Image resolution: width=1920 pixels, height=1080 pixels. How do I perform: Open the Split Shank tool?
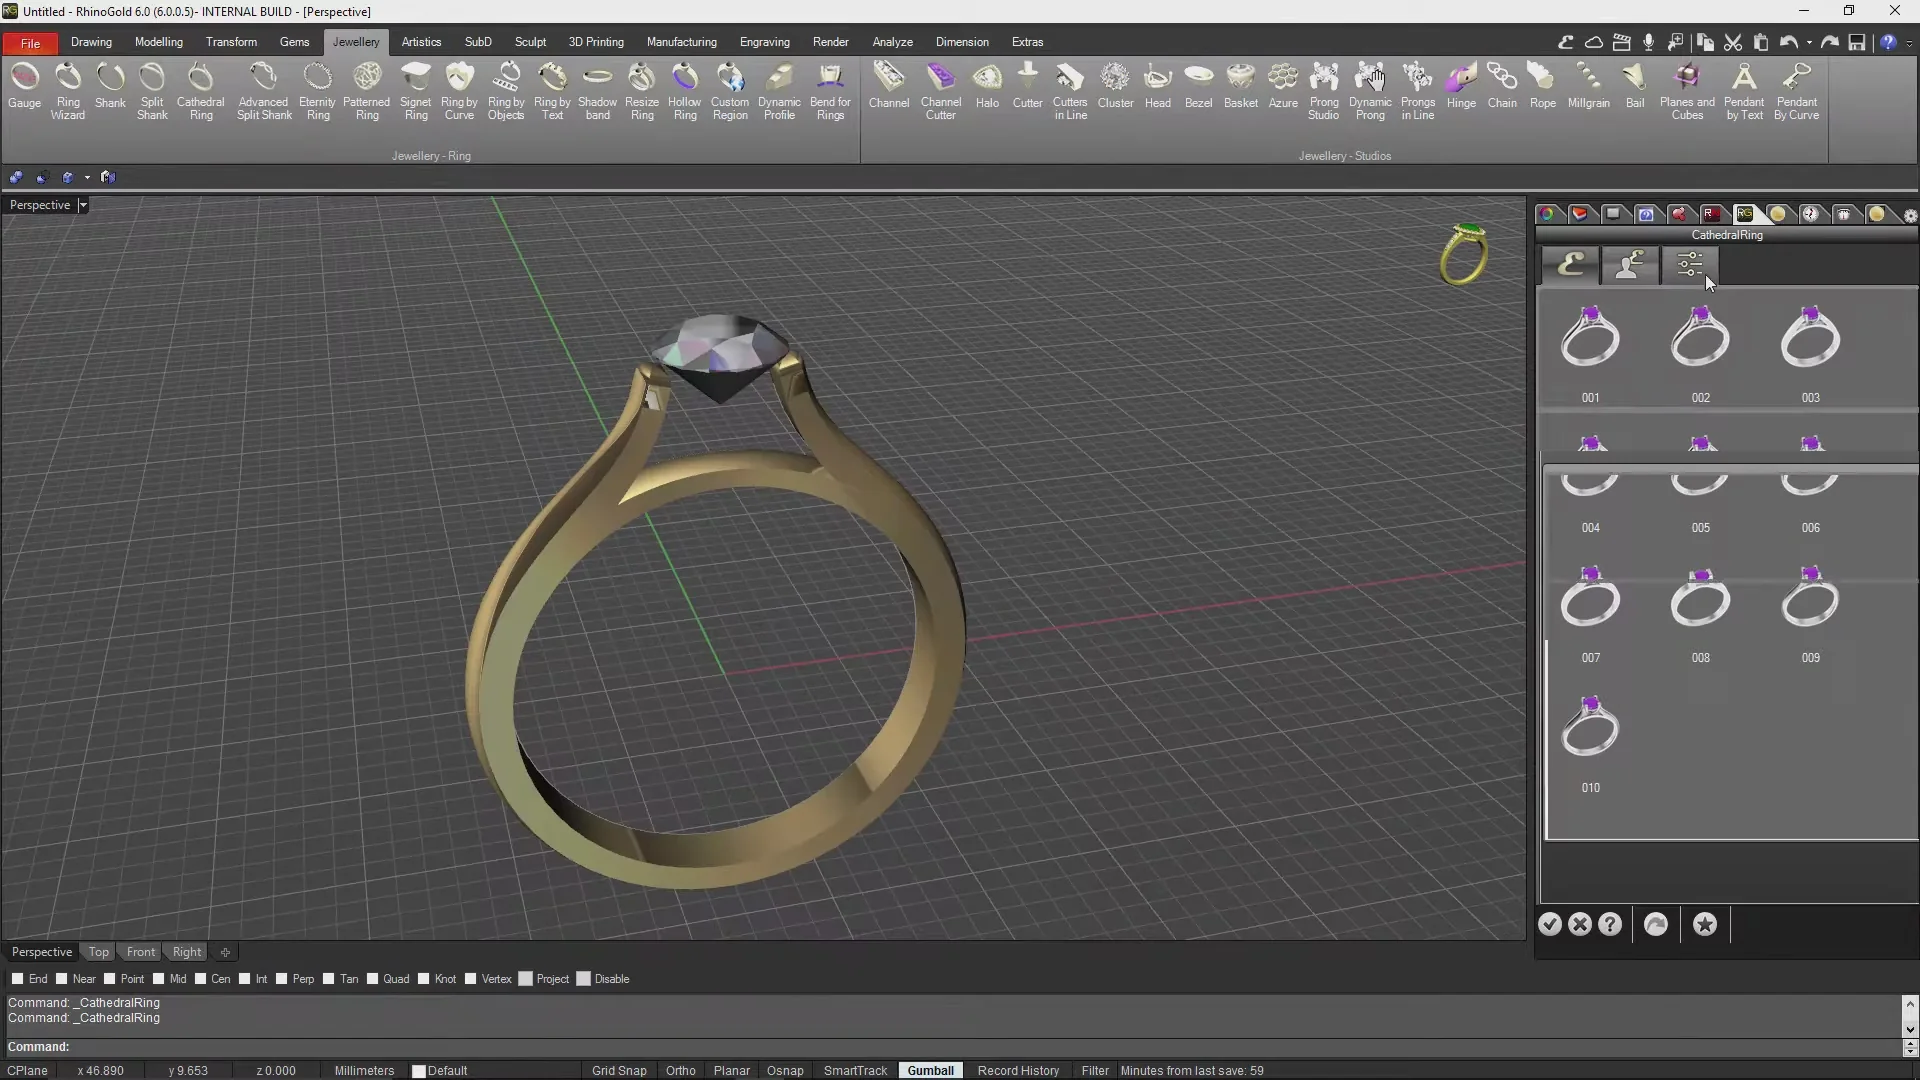[152, 91]
